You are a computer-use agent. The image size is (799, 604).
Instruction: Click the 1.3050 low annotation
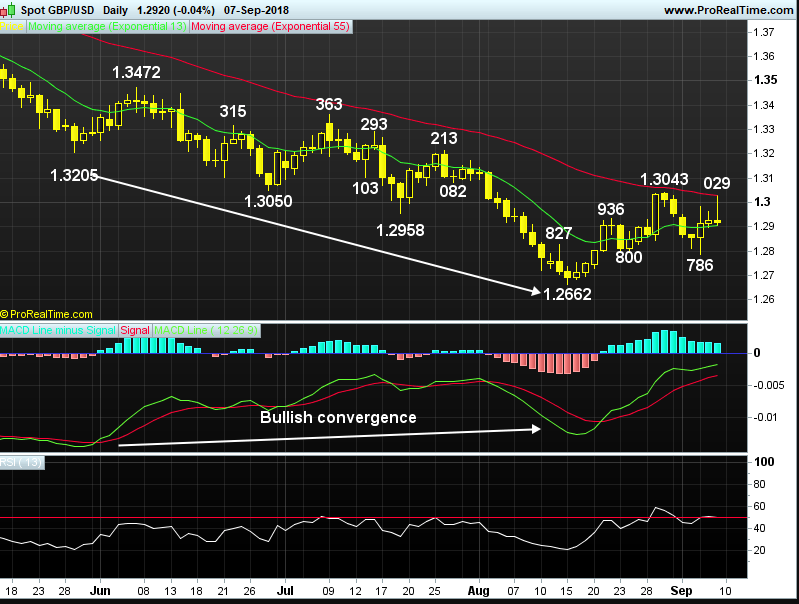pyautogui.click(x=269, y=201)
